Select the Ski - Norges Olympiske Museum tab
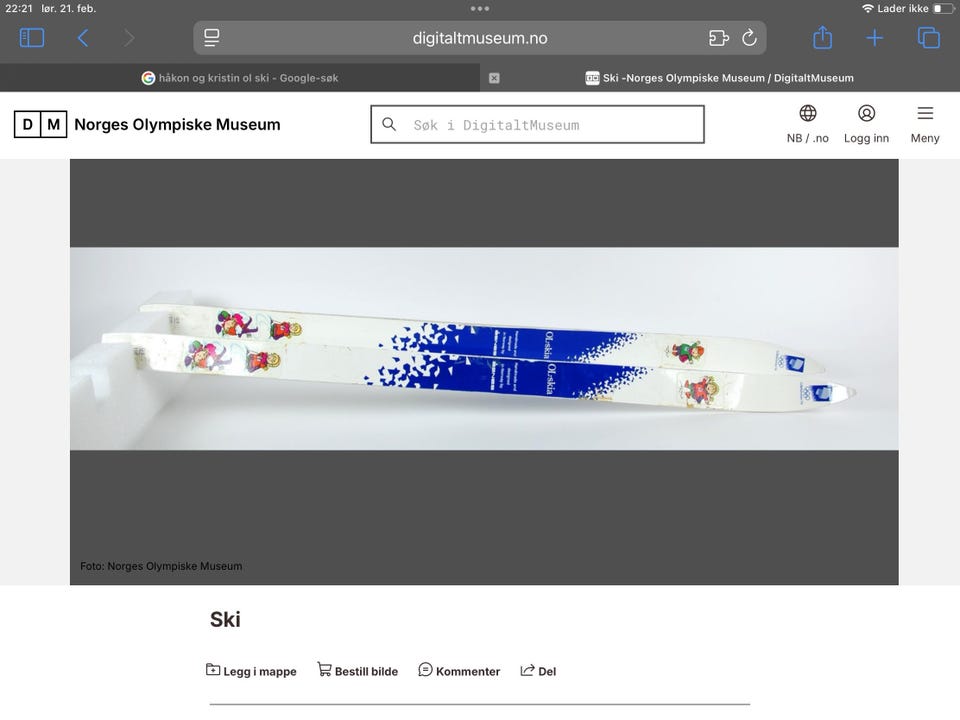960x720 pixels. [720, 78]
